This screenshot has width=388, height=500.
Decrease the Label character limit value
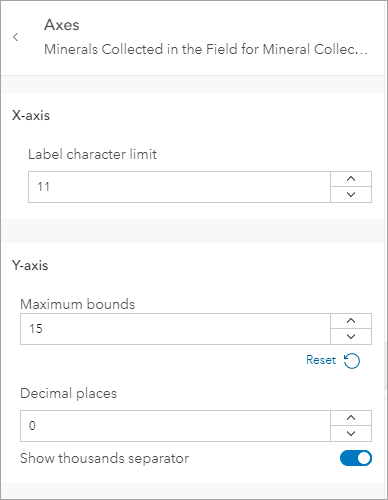[x=351, y=194]
